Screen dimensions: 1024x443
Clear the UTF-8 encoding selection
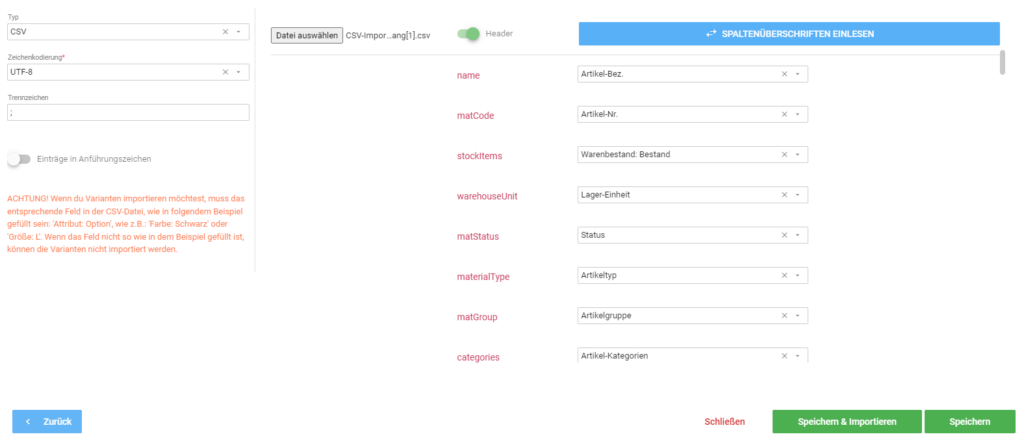225,72
